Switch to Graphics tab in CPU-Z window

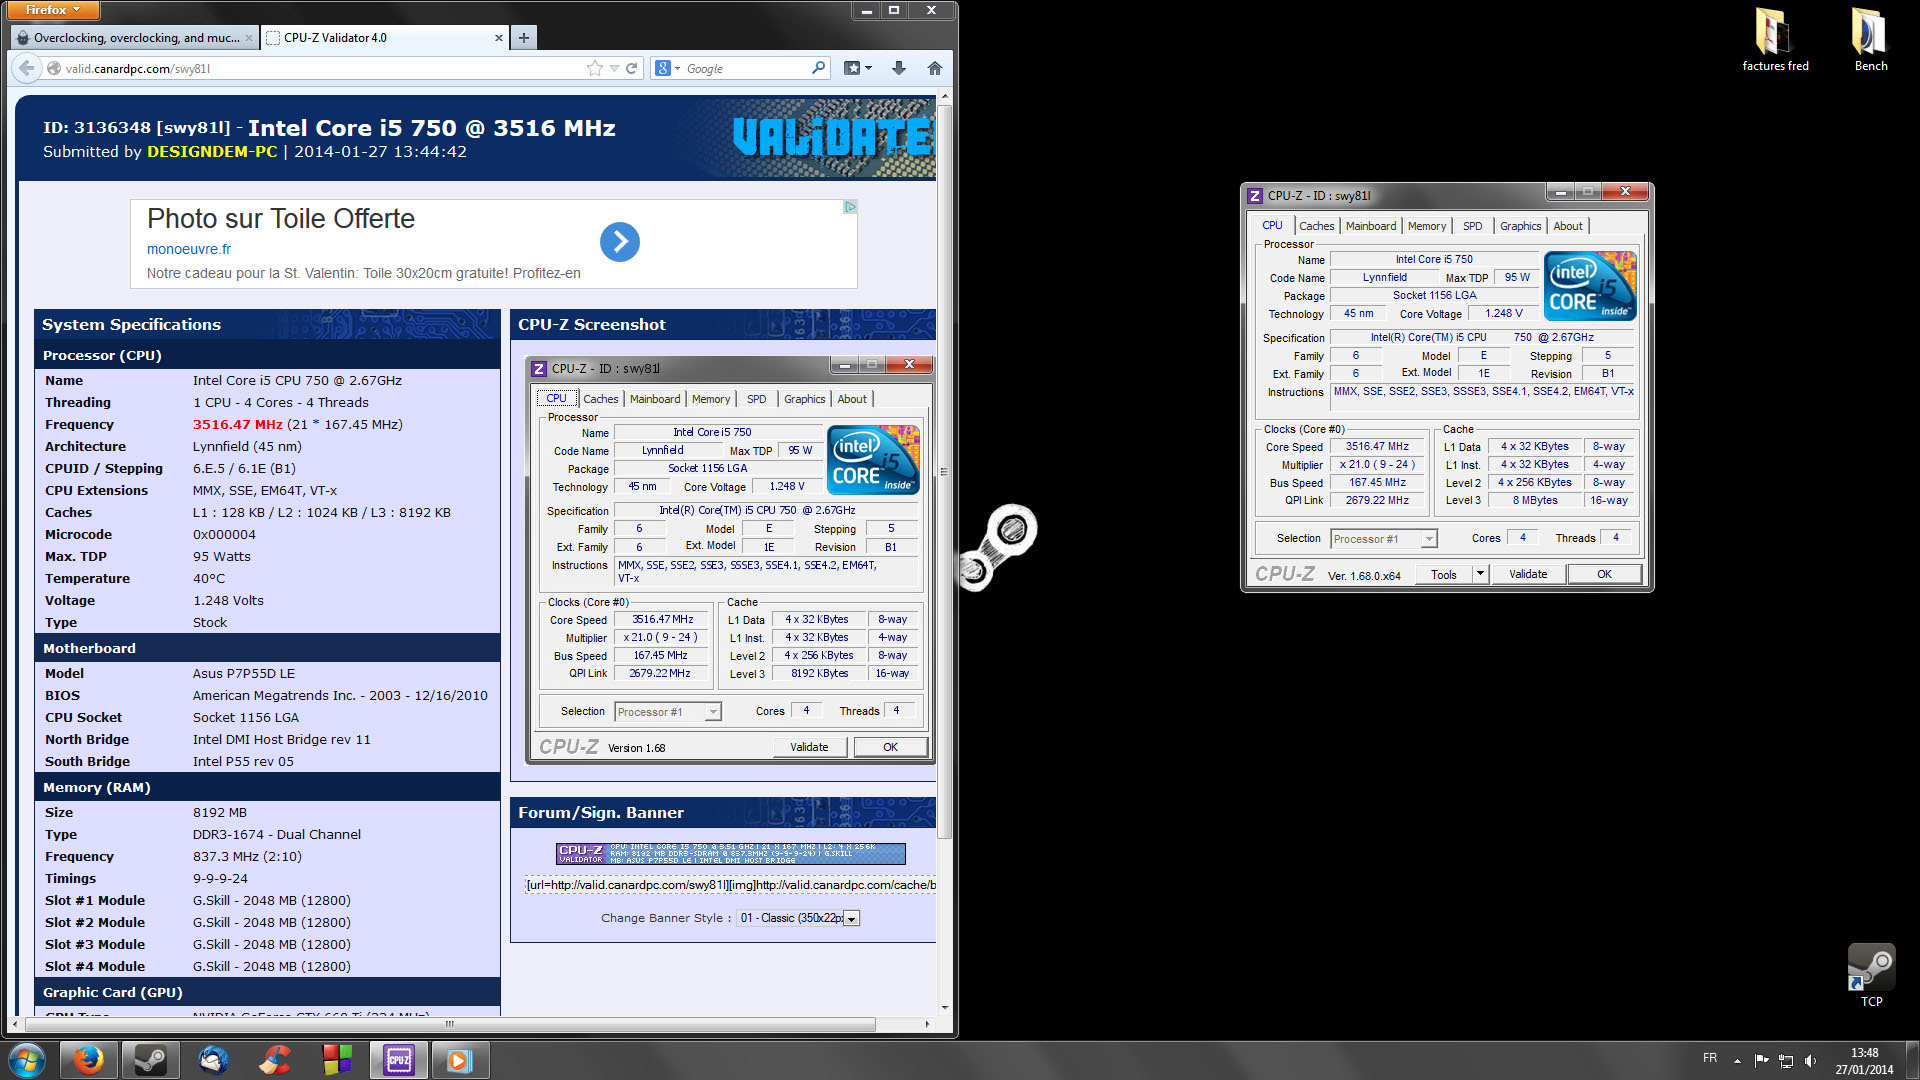click(1520, 226)
